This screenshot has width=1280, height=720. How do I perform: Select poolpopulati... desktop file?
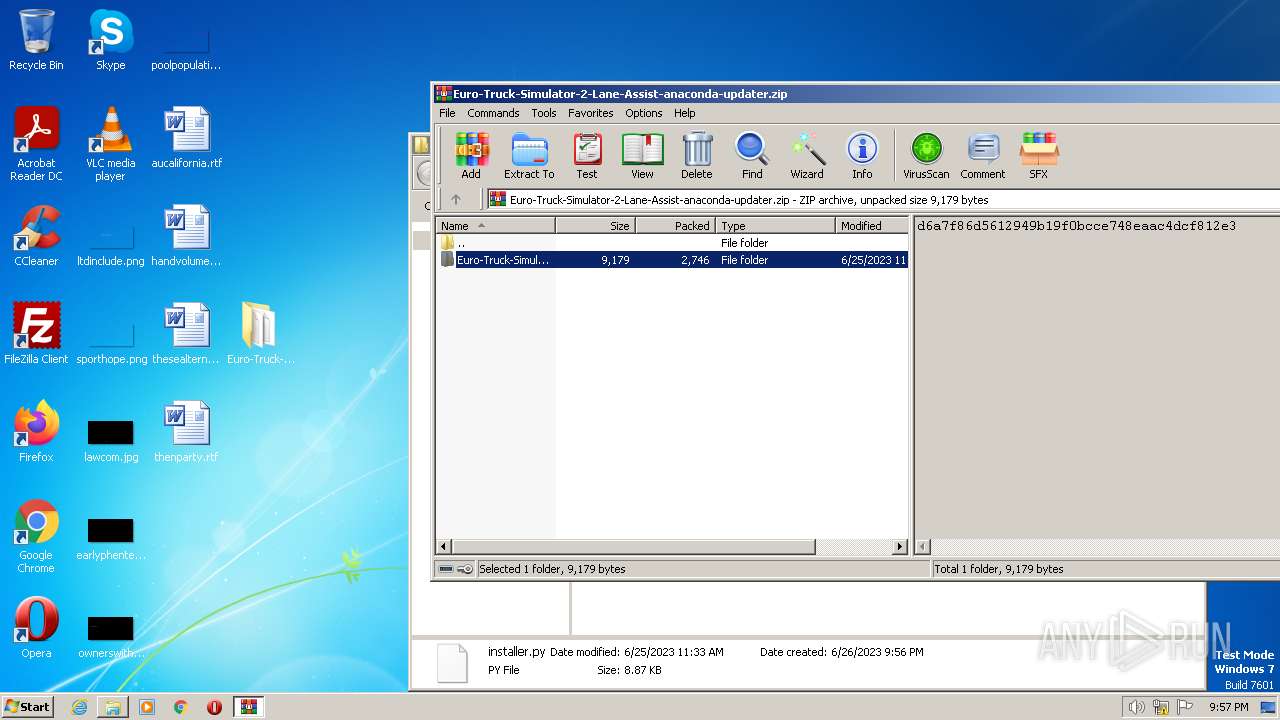[186, 48]
